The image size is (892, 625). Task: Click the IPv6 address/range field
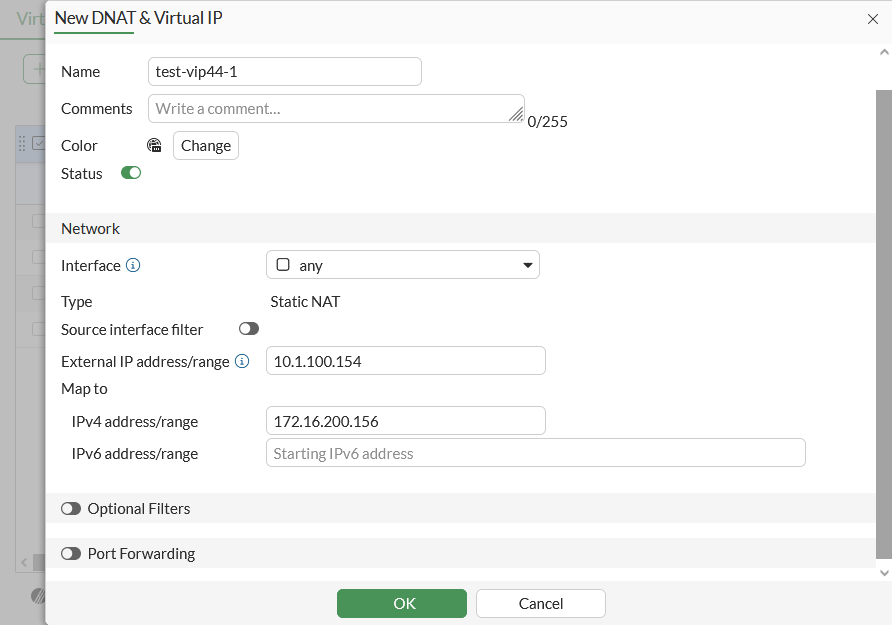point(535,452)
